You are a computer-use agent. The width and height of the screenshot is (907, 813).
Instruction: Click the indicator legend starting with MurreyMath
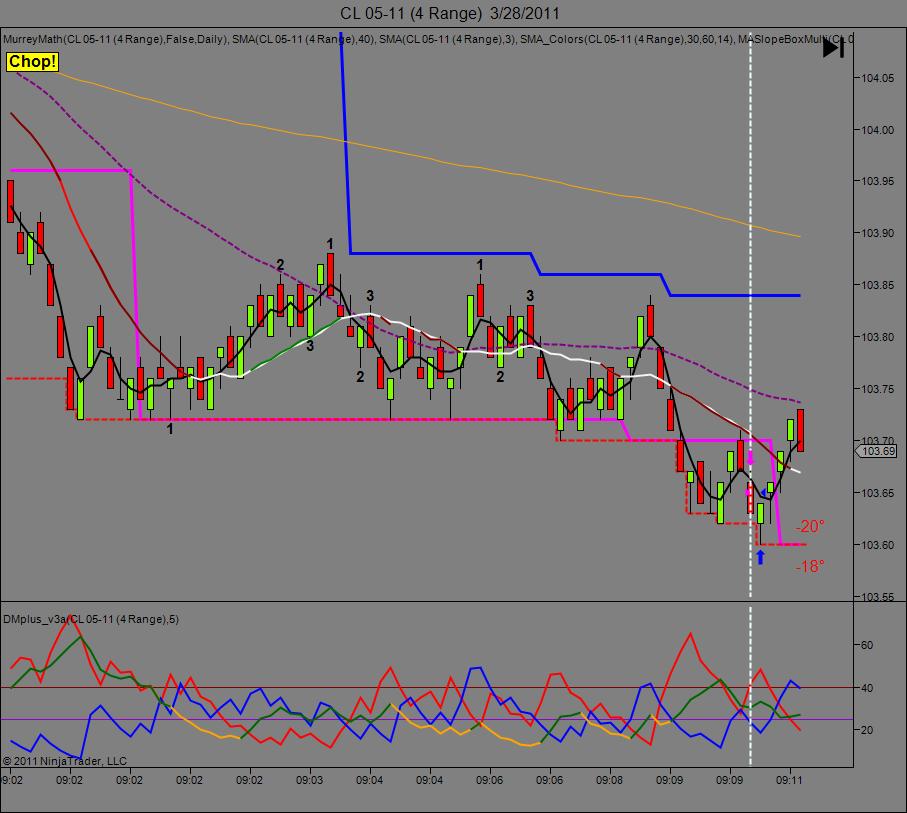tap(427, 39)
